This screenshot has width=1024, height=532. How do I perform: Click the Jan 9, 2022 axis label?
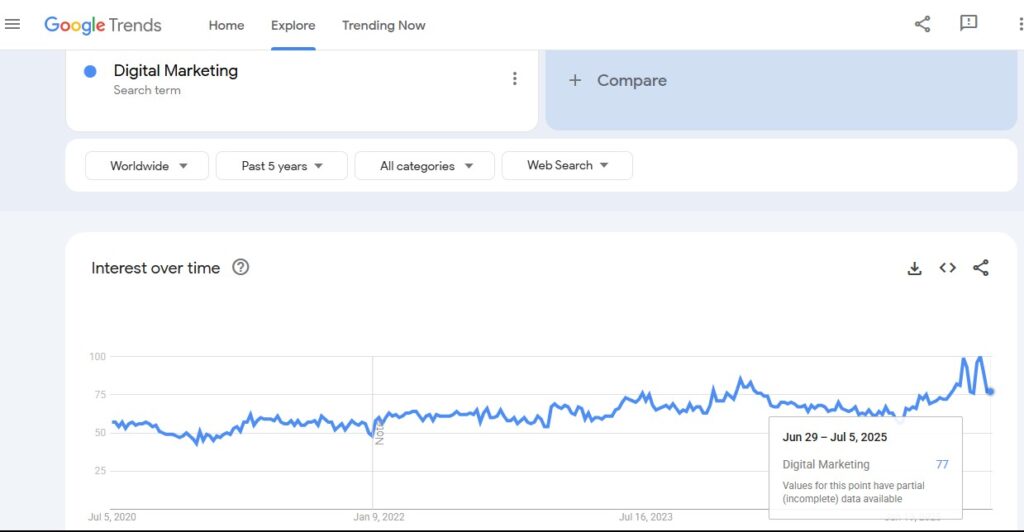[x=379, y=517]
